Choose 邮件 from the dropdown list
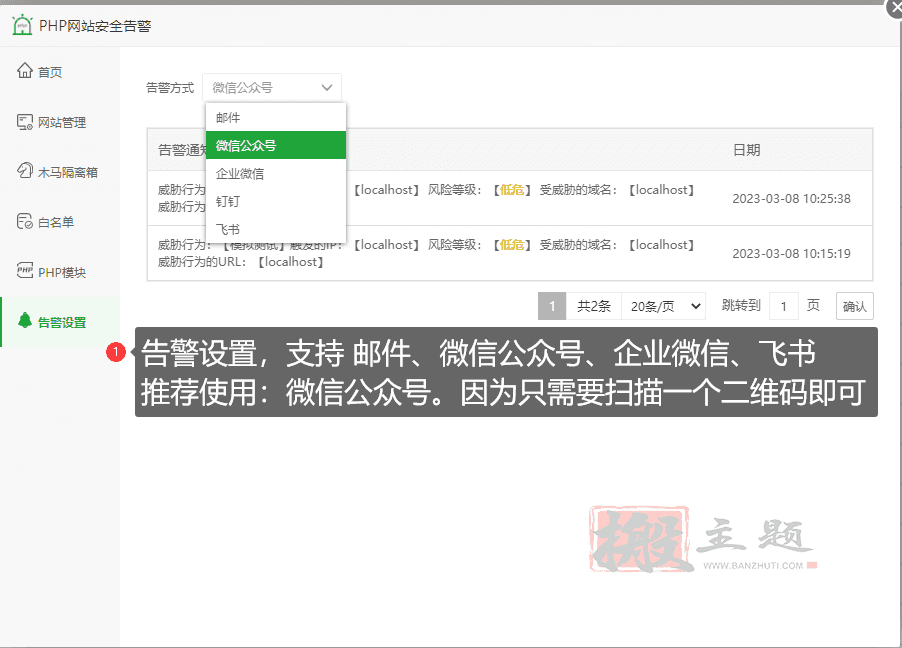The image size is (902, 648). [276, 117]
